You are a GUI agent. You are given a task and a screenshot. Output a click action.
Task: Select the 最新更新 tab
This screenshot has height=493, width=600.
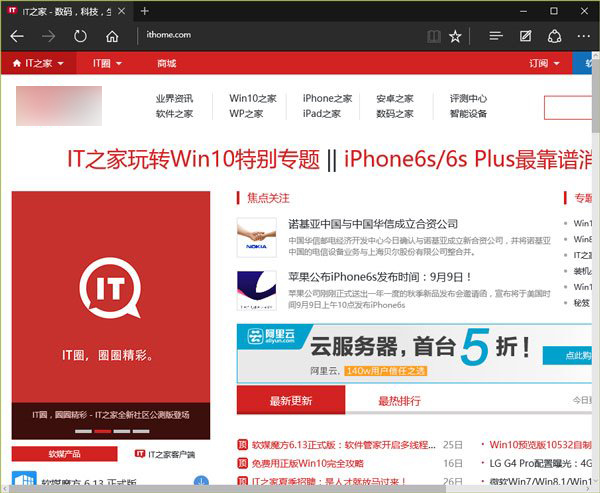[x=291, y=401]
